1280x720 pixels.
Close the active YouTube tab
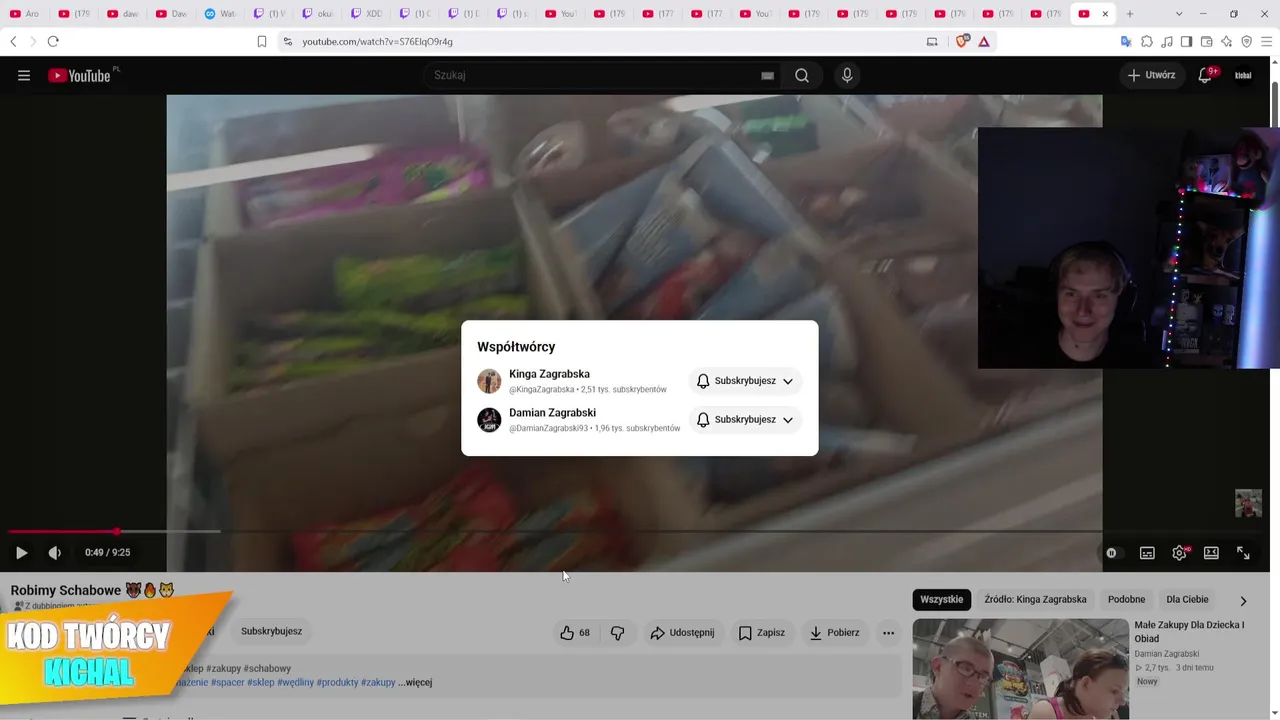(x=1105, y=14)
